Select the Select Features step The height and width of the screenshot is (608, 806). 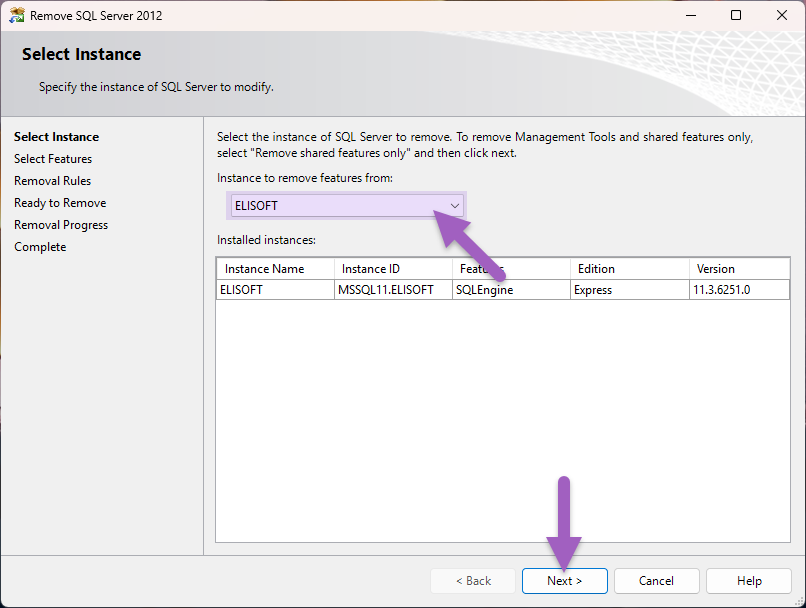click(53, 159)
